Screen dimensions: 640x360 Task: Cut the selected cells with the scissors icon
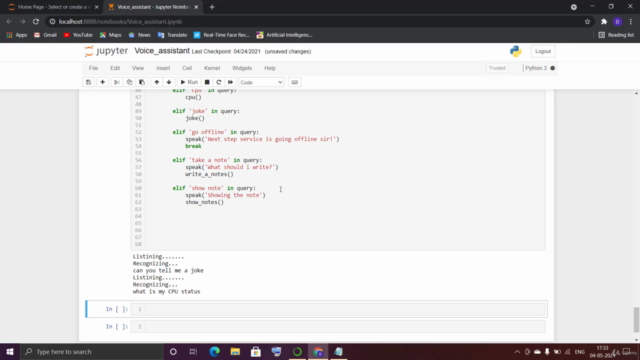(117, 82)
